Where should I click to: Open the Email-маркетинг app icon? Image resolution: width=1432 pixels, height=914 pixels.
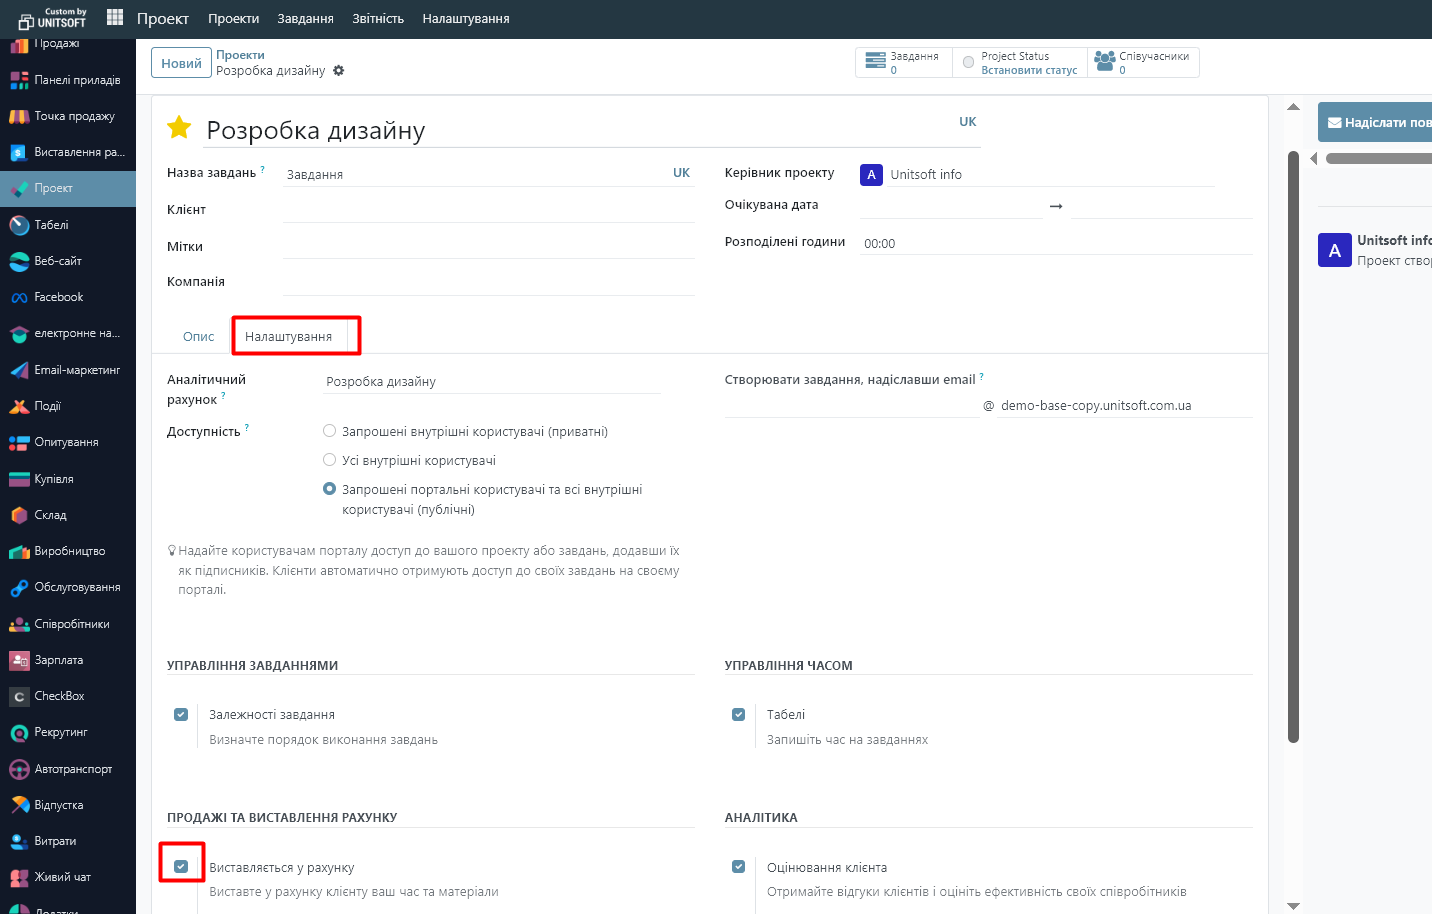19,370
